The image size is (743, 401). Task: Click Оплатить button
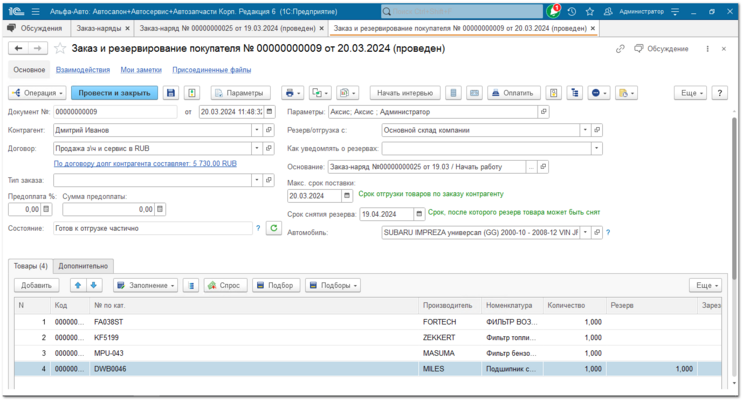click(x=514, y=93)
